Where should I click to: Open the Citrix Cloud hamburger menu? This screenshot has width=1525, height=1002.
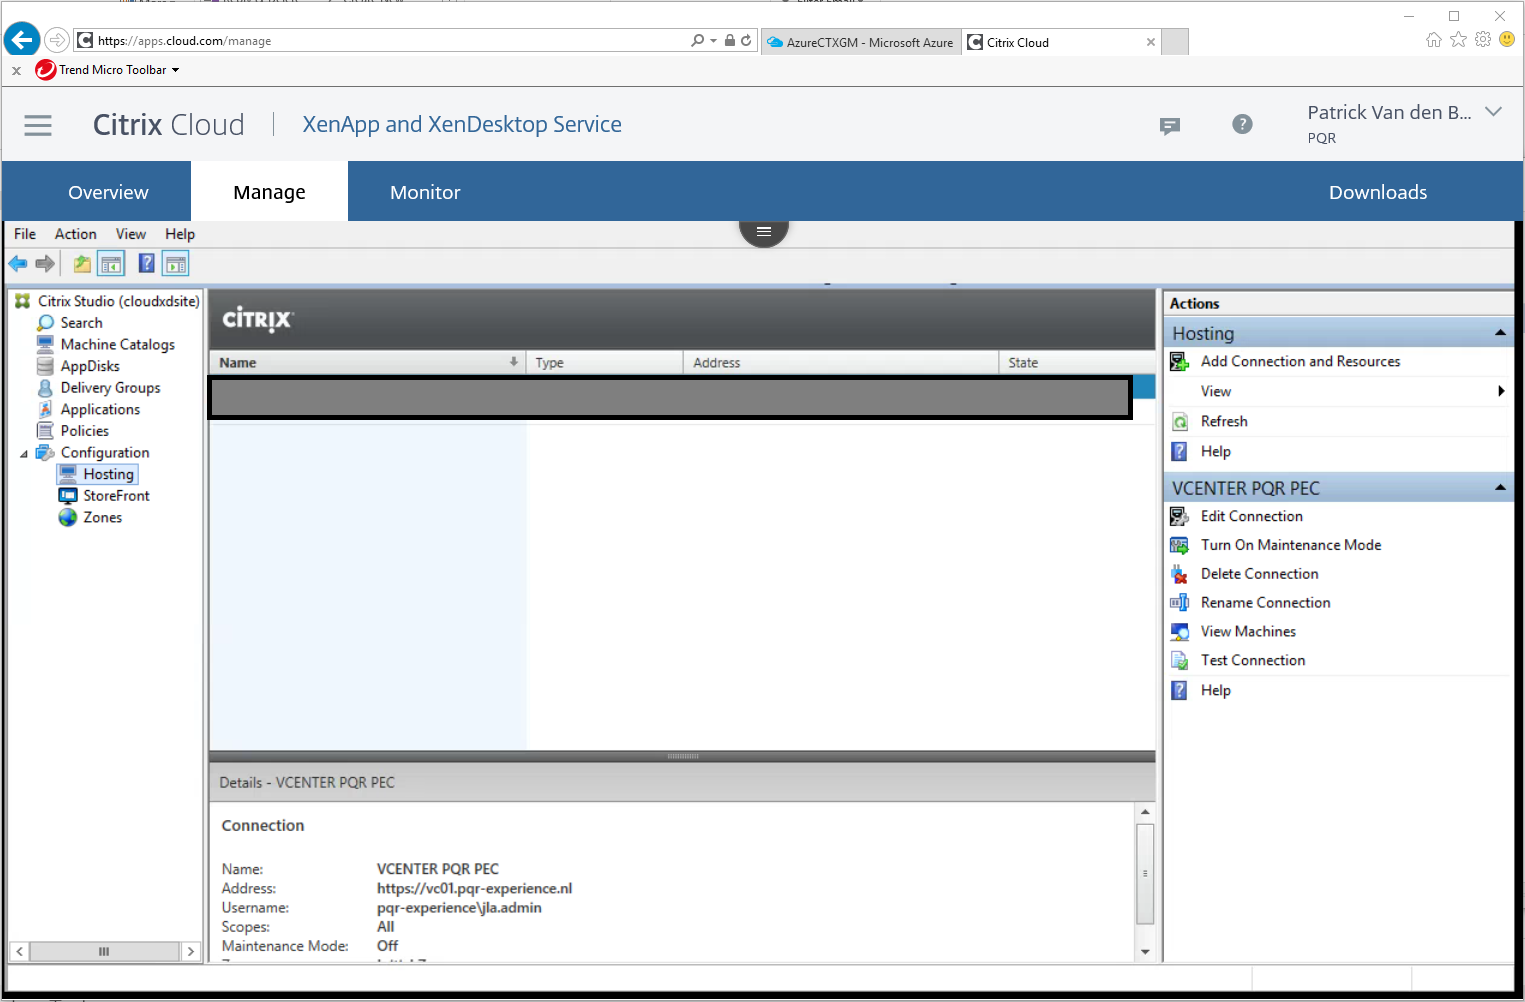tap(38, 125)
